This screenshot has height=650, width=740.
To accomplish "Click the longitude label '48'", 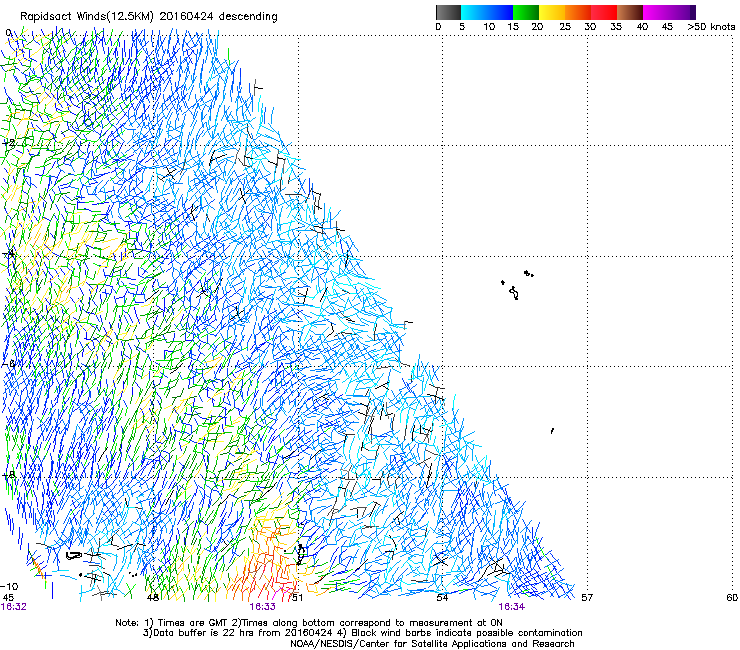I will [152, 598].
